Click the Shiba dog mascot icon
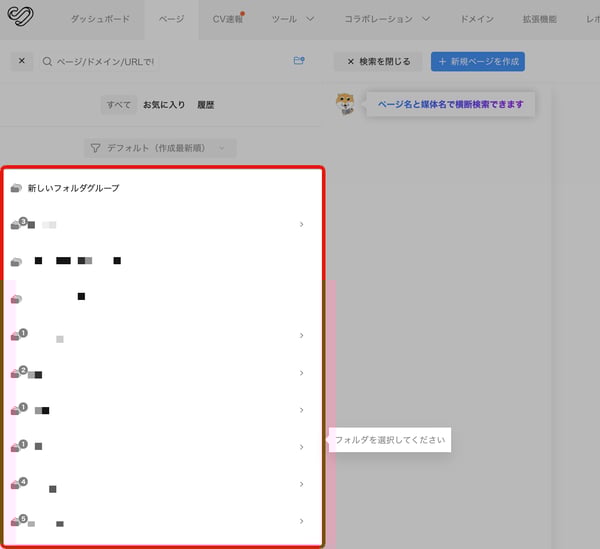This screenshot has height=549, width=600. point(346,103)
